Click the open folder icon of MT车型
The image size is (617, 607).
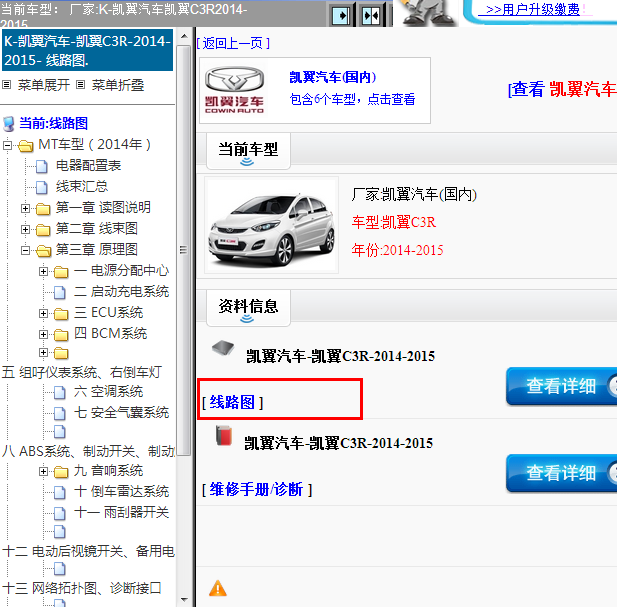pos(26,146)
